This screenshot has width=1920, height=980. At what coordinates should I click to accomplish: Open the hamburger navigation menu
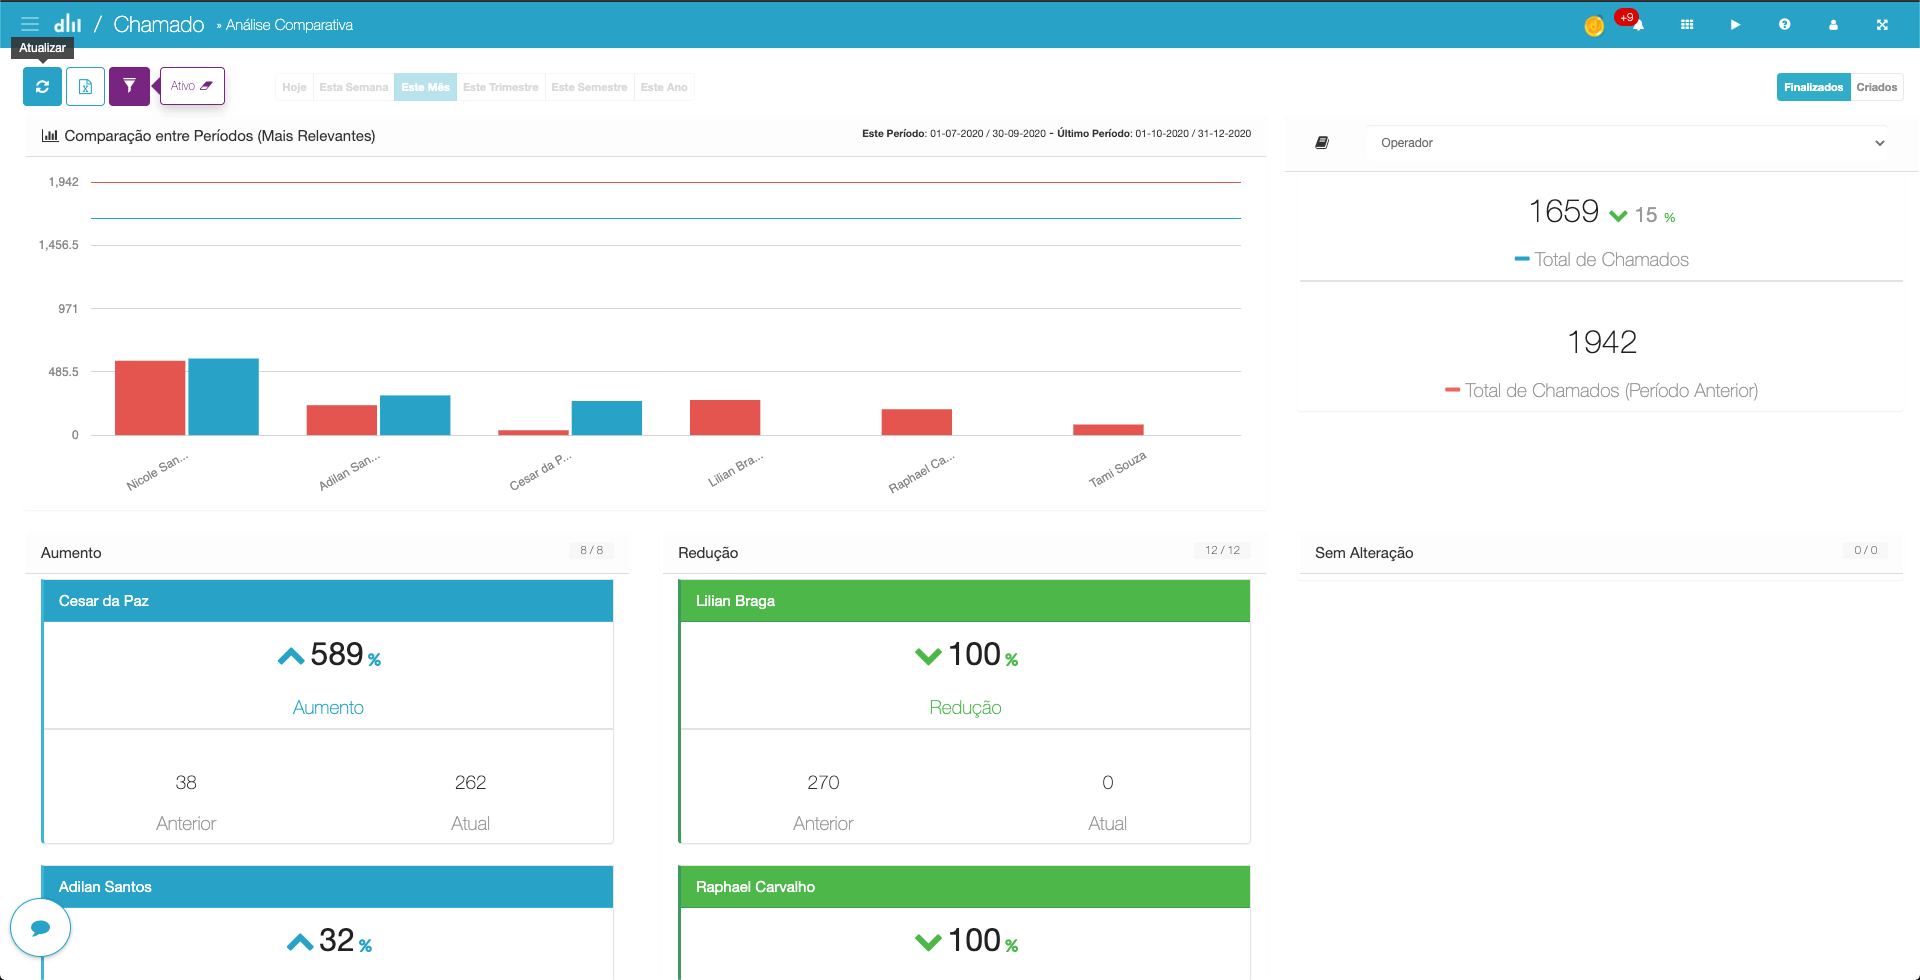[30, 24]
